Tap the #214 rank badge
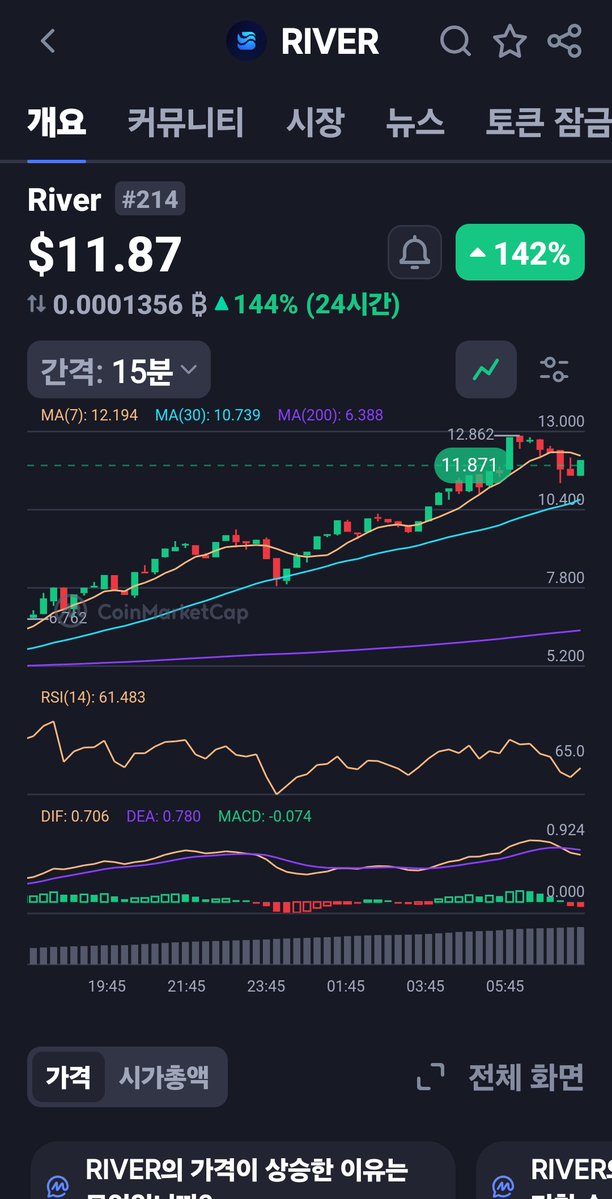 [x=150, y=200]
